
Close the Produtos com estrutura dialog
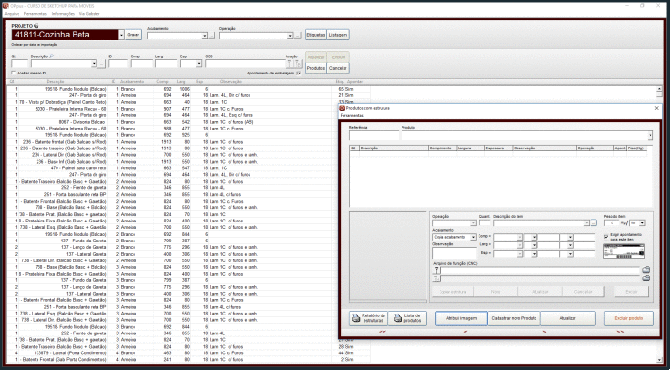coord(657,109)
